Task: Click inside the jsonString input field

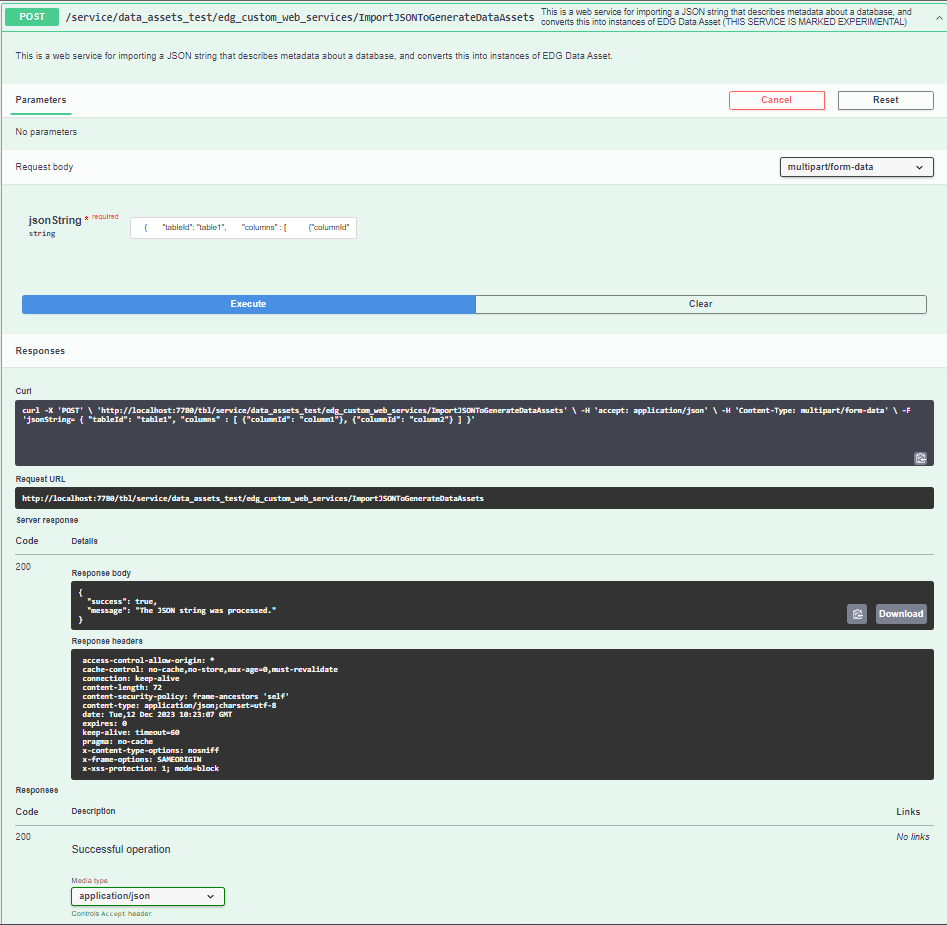Action: [243, 228]
